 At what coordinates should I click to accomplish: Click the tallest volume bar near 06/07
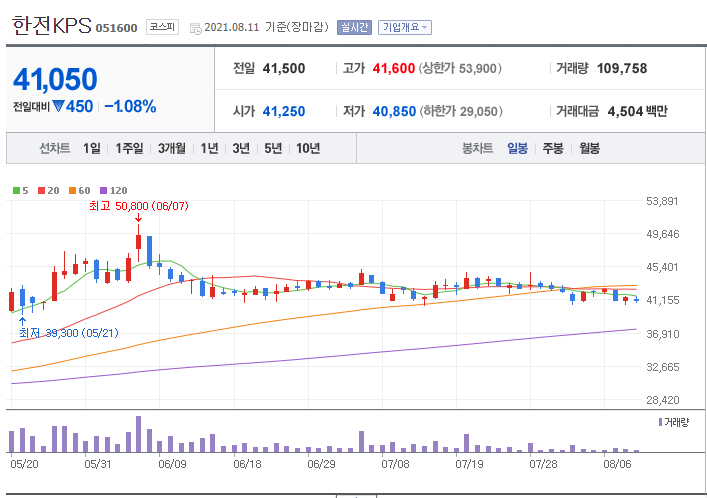tap(138, 434)
